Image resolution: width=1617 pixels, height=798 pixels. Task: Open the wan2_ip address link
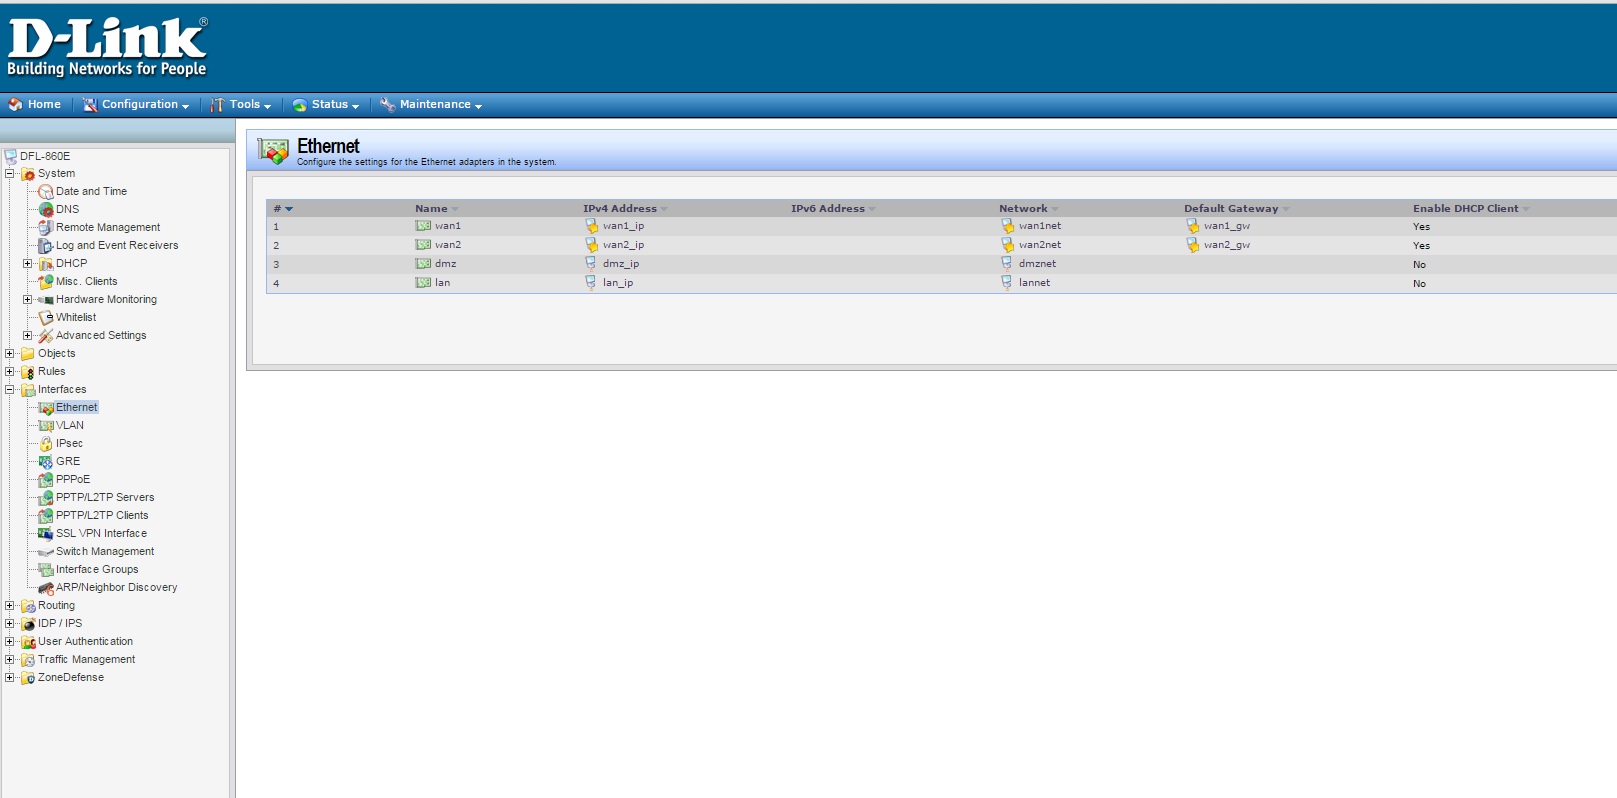tap(623, 245)
